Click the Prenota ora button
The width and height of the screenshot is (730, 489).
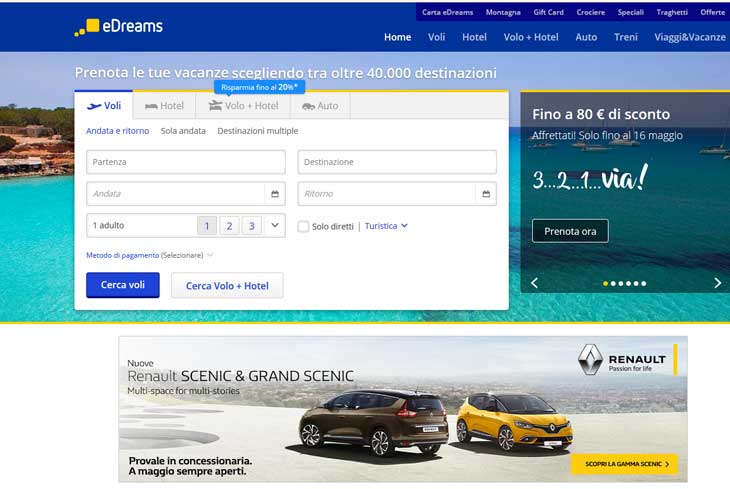click(570, 231)
